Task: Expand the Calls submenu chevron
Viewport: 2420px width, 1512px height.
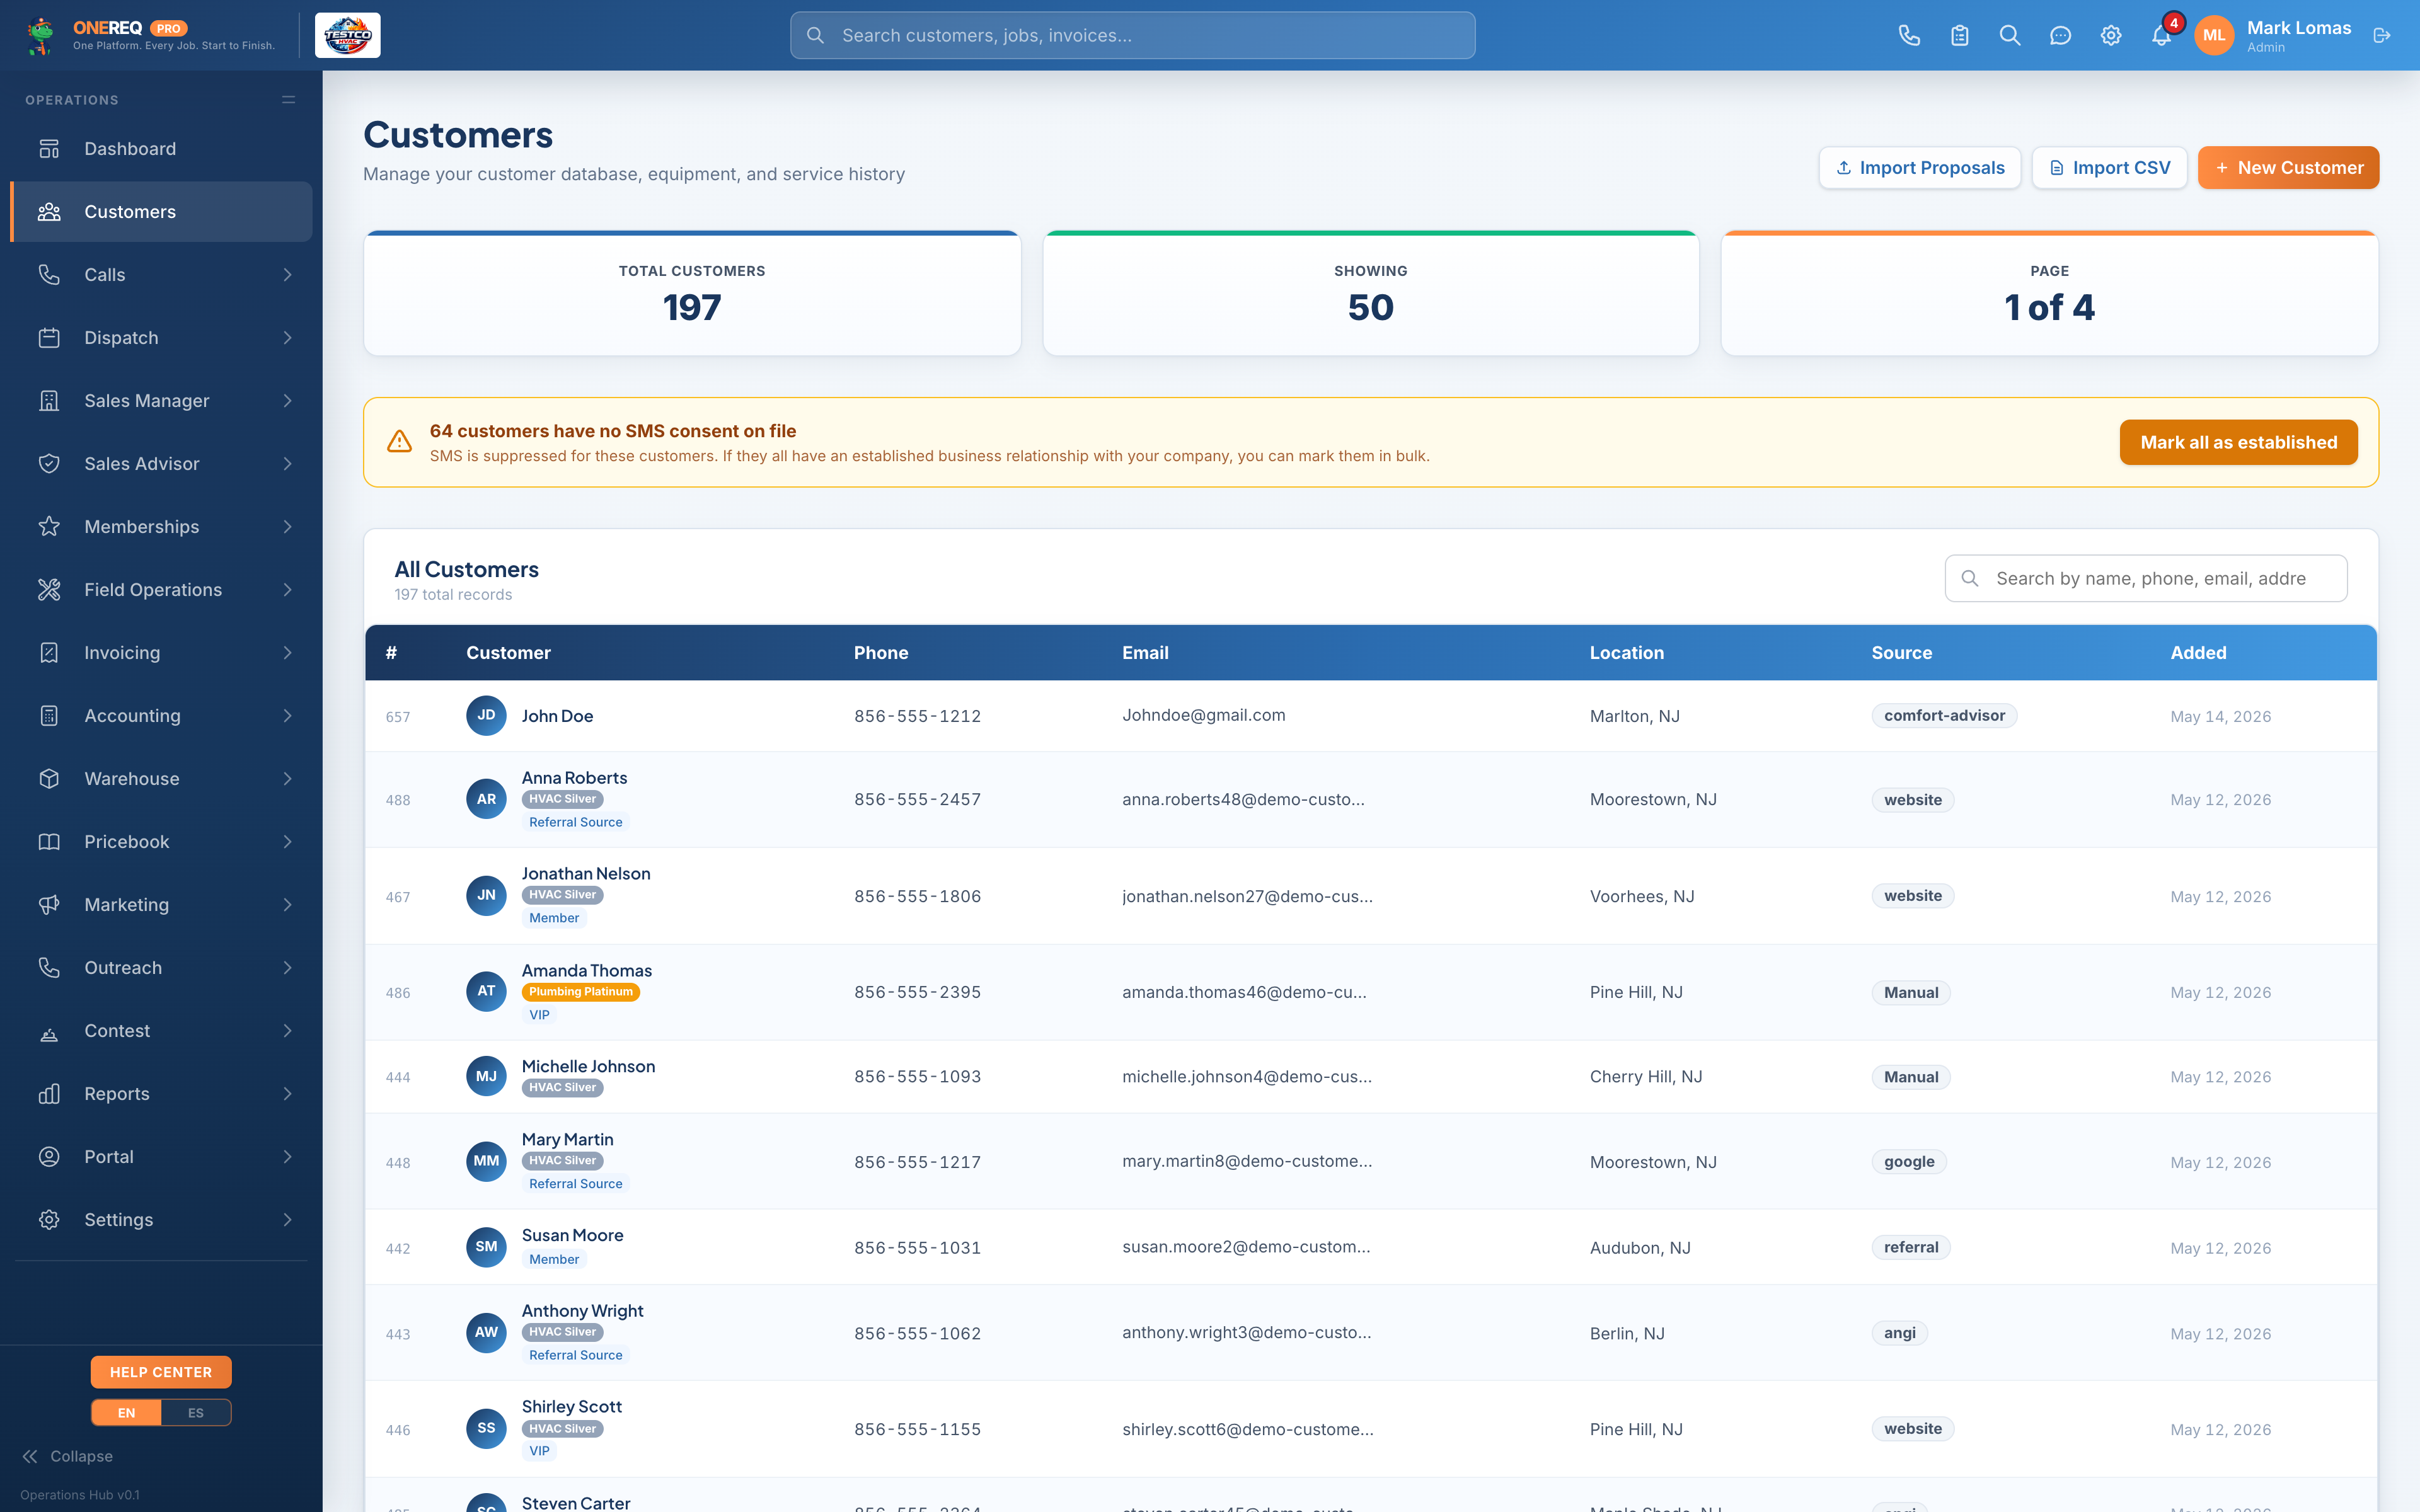Action: coord(288,275)
